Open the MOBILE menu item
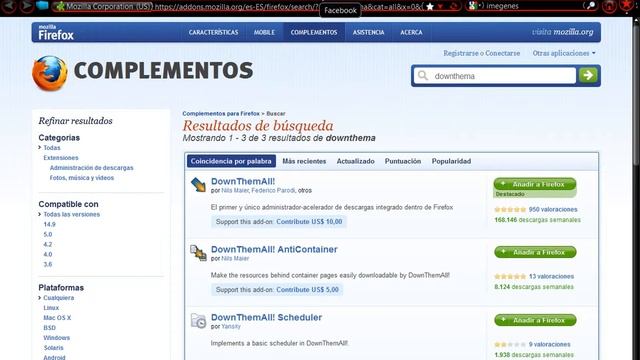The image size is (640, 360). [x=264, y=32]
